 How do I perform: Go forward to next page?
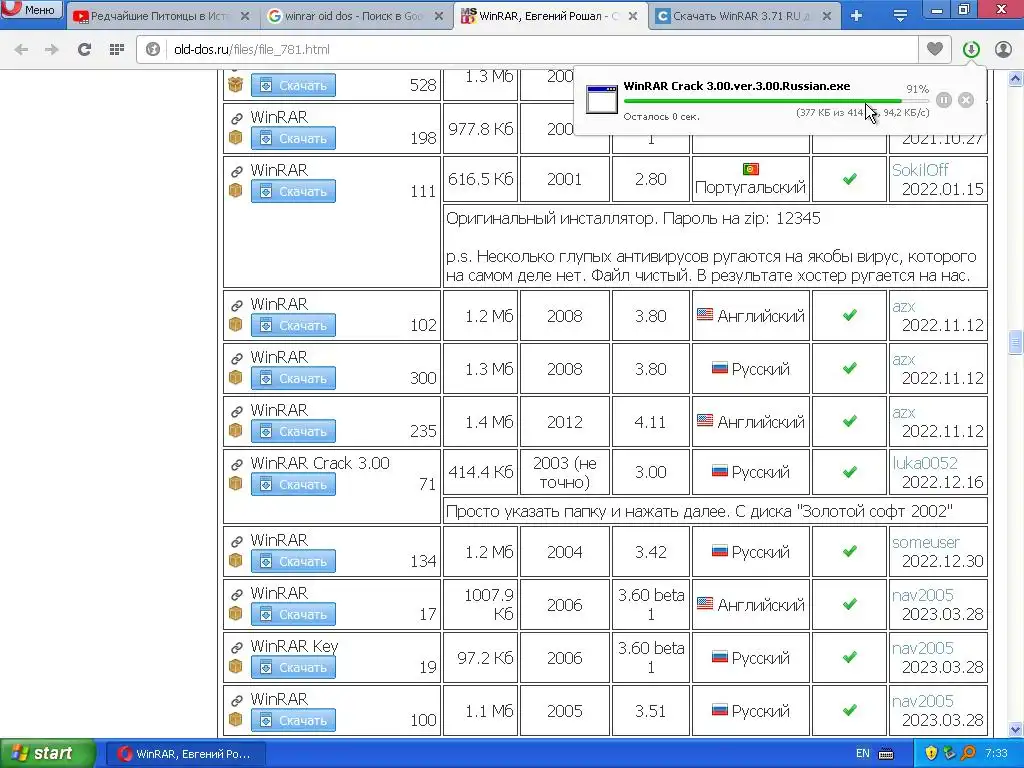coord(52,49)
